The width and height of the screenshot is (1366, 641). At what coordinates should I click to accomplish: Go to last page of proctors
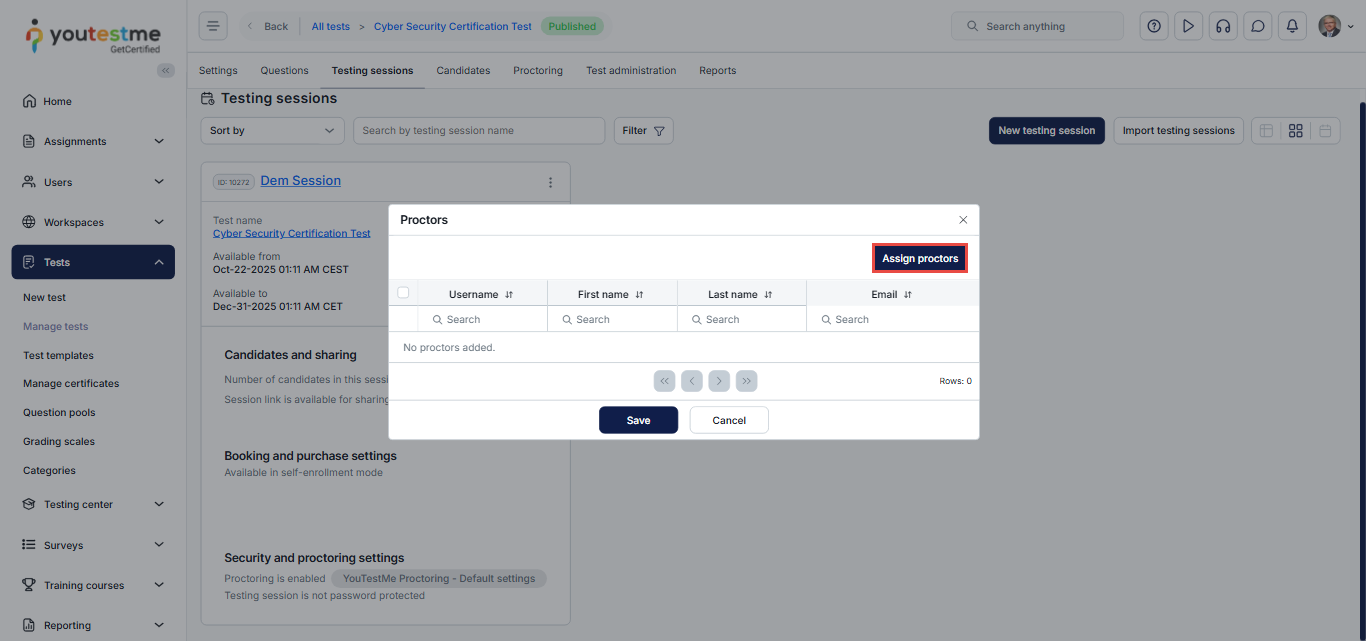(x=746, y=381)
